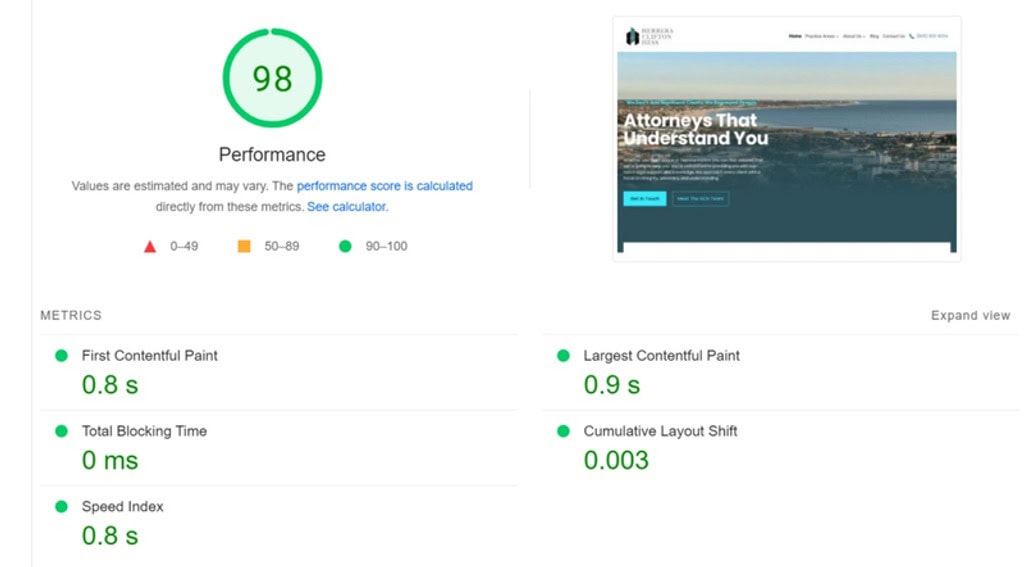Click green dot beside Cumulative Layout Shift

[563, 431]
